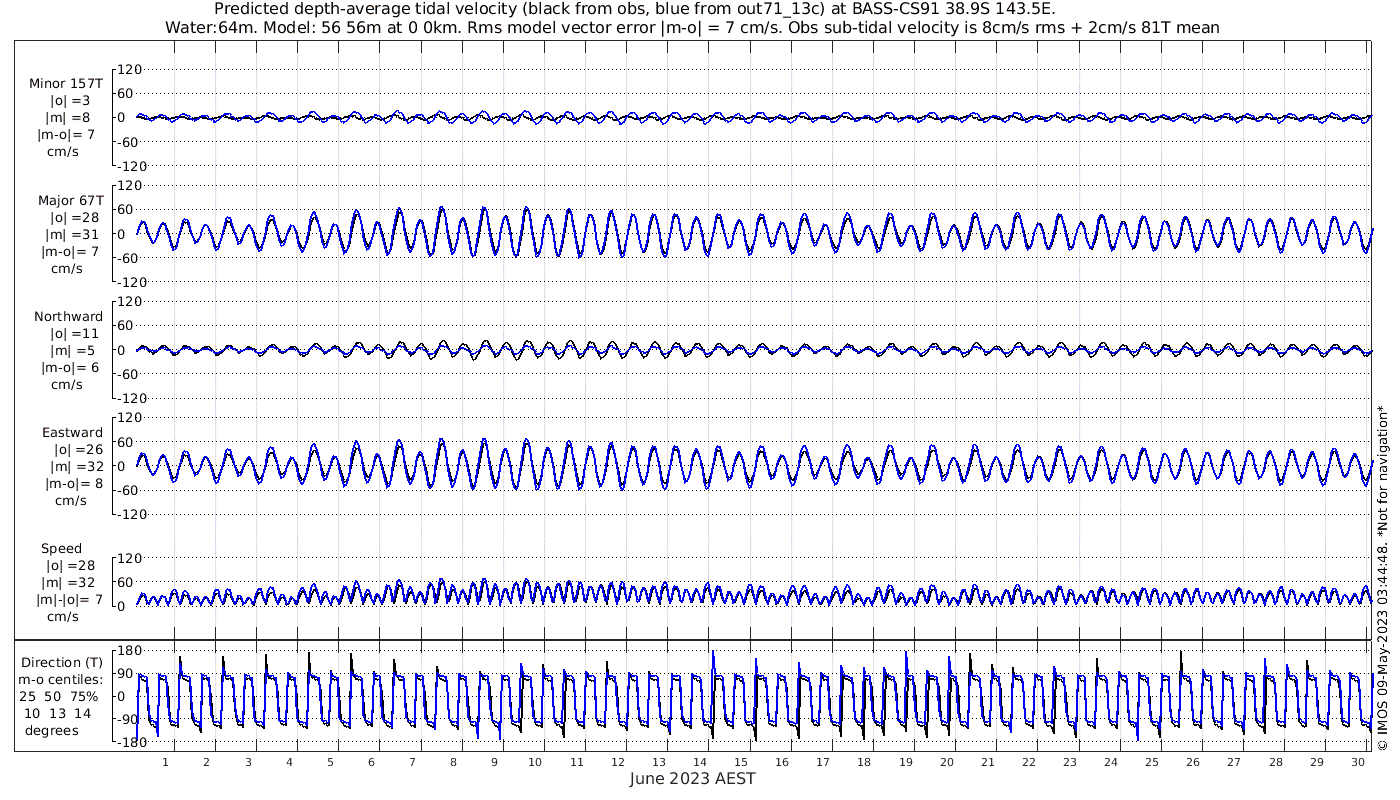This screenshot has width=1400, height=800.
Task: Click '|m| =8' in the Minor panel
Action: tap(67, 118)
